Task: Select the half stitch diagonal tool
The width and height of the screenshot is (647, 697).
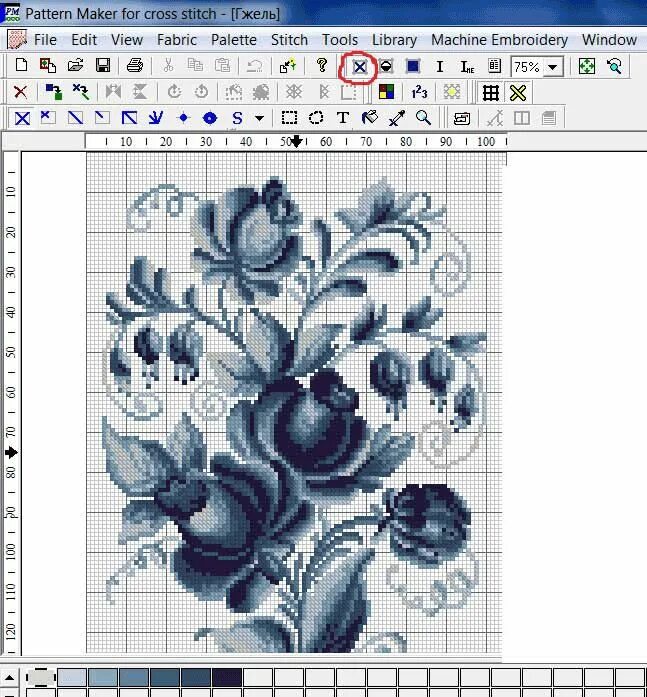Action: (75, 118)
